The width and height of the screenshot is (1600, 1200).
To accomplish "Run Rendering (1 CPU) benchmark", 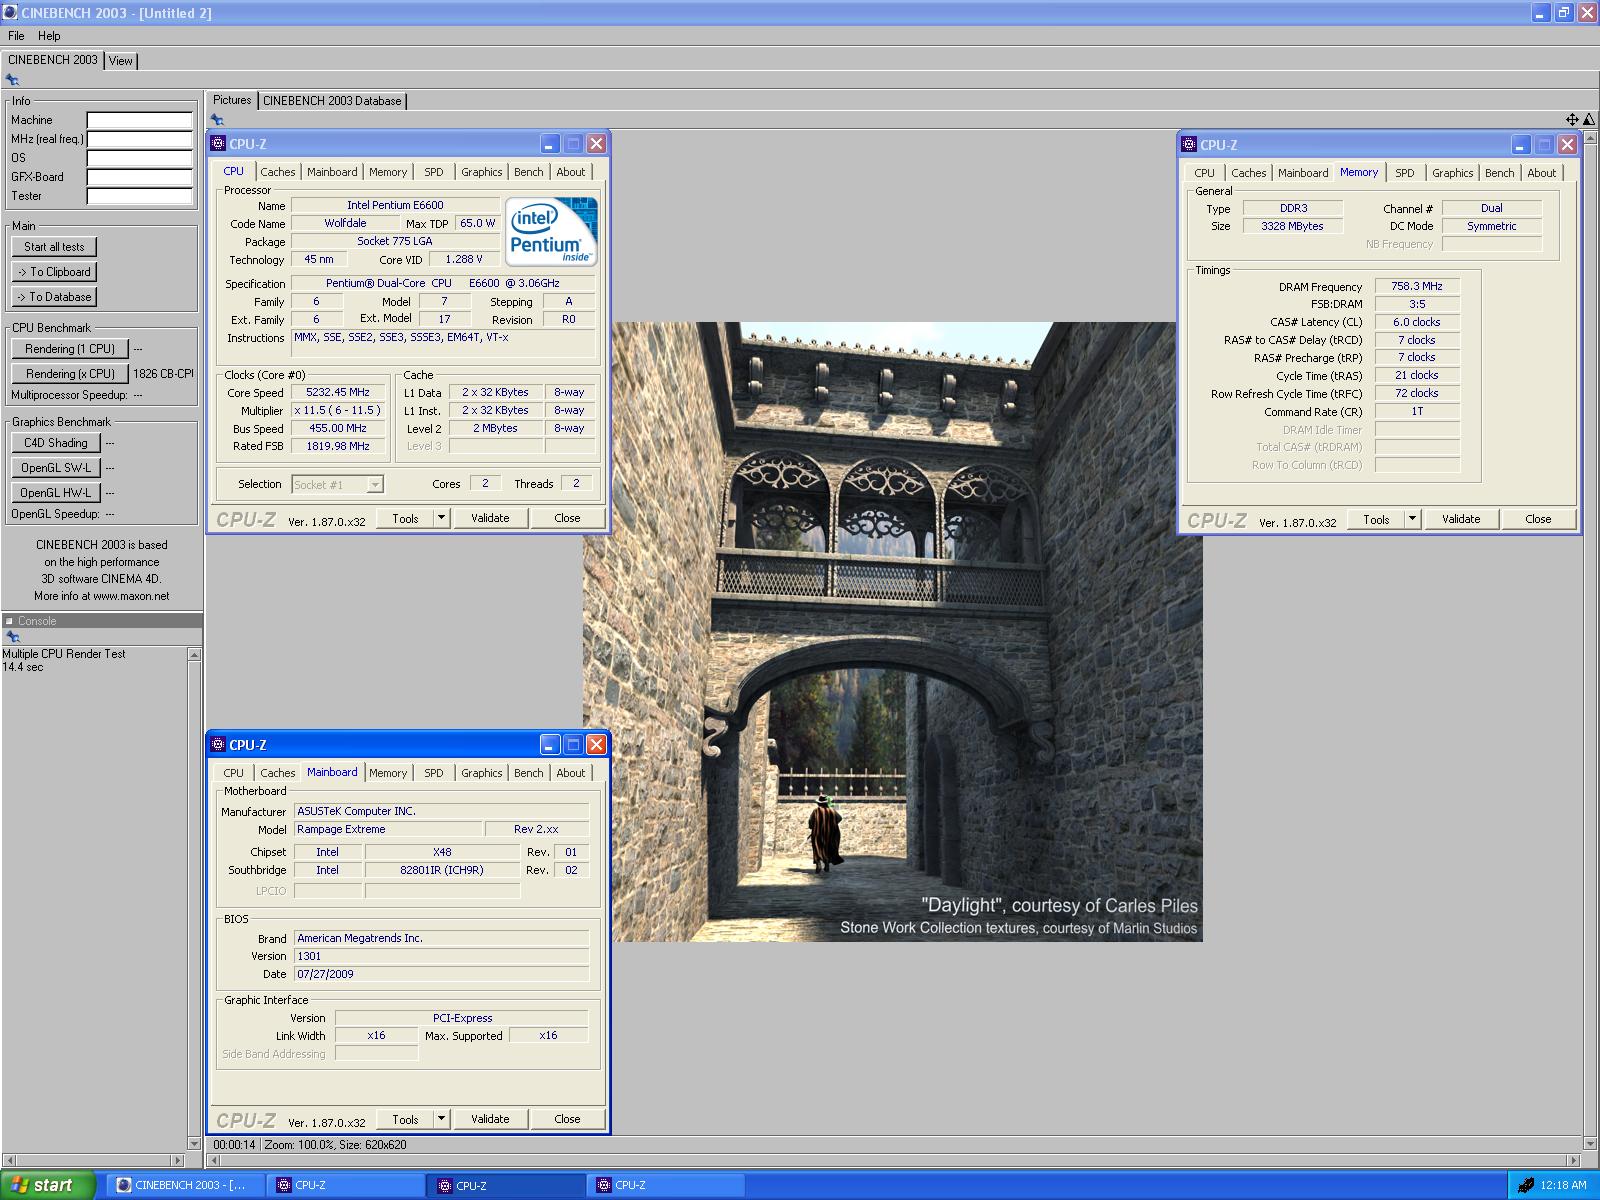I will [x=70, y=349].
